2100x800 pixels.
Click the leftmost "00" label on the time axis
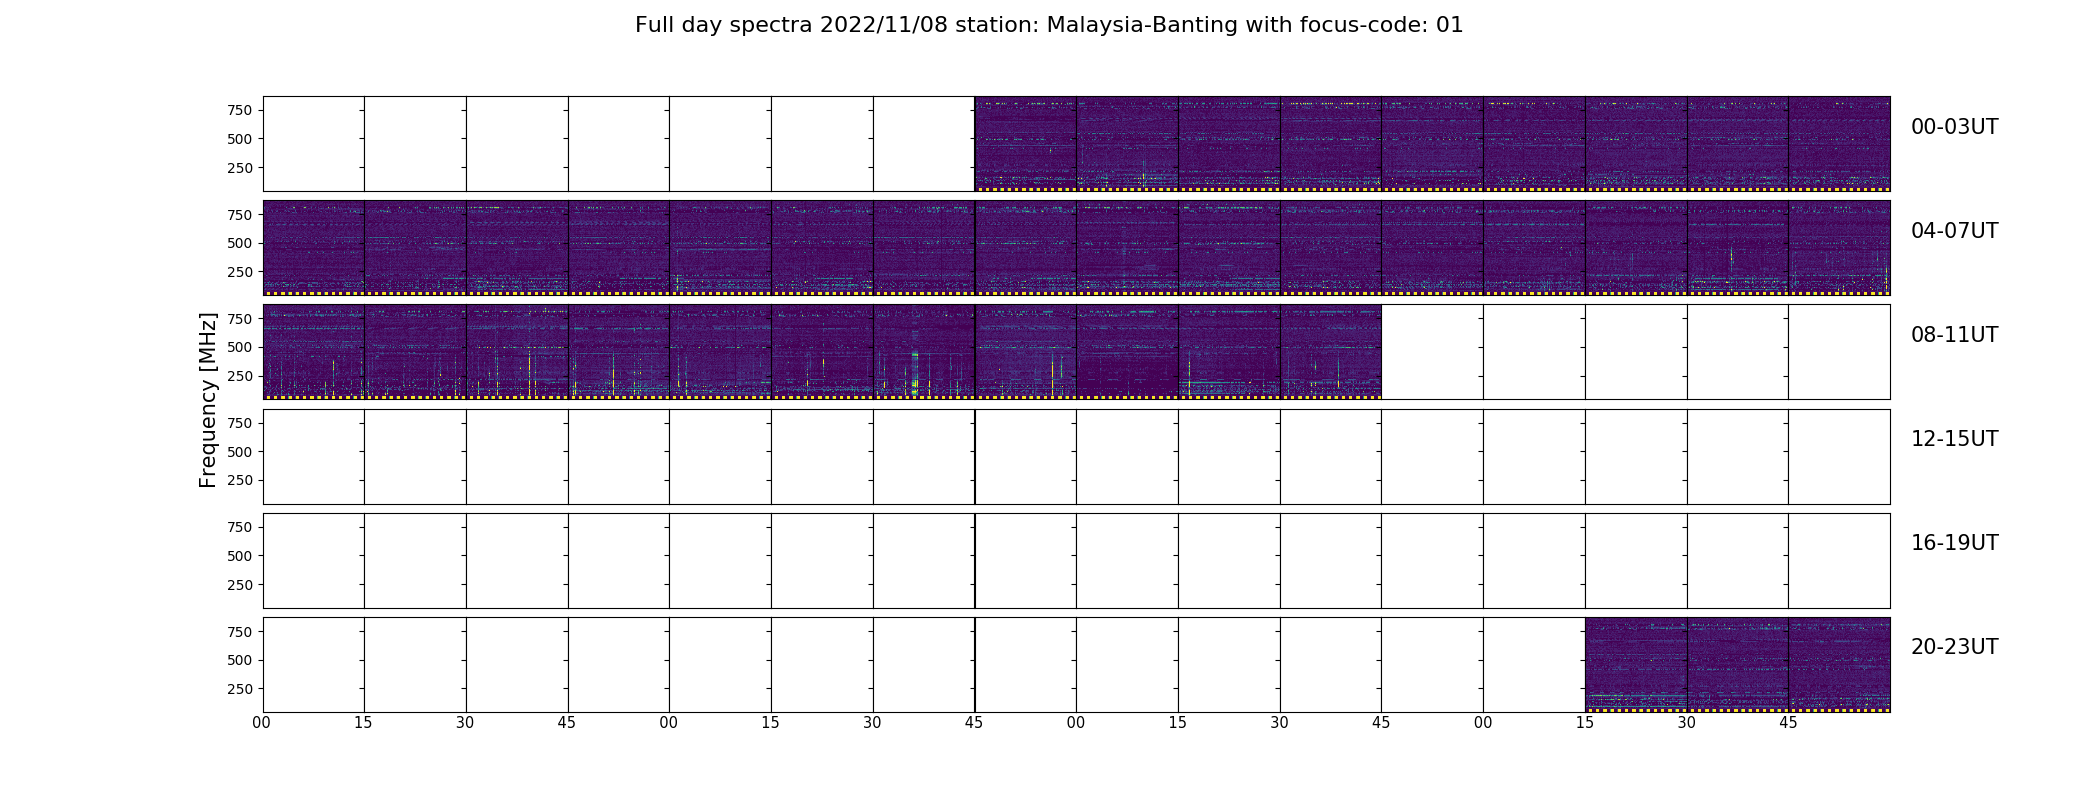click(x=262, y=723)
